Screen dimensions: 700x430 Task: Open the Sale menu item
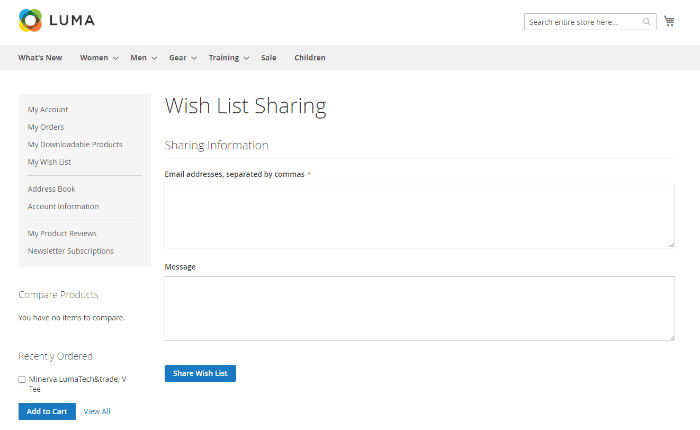[x=269, y=58]
